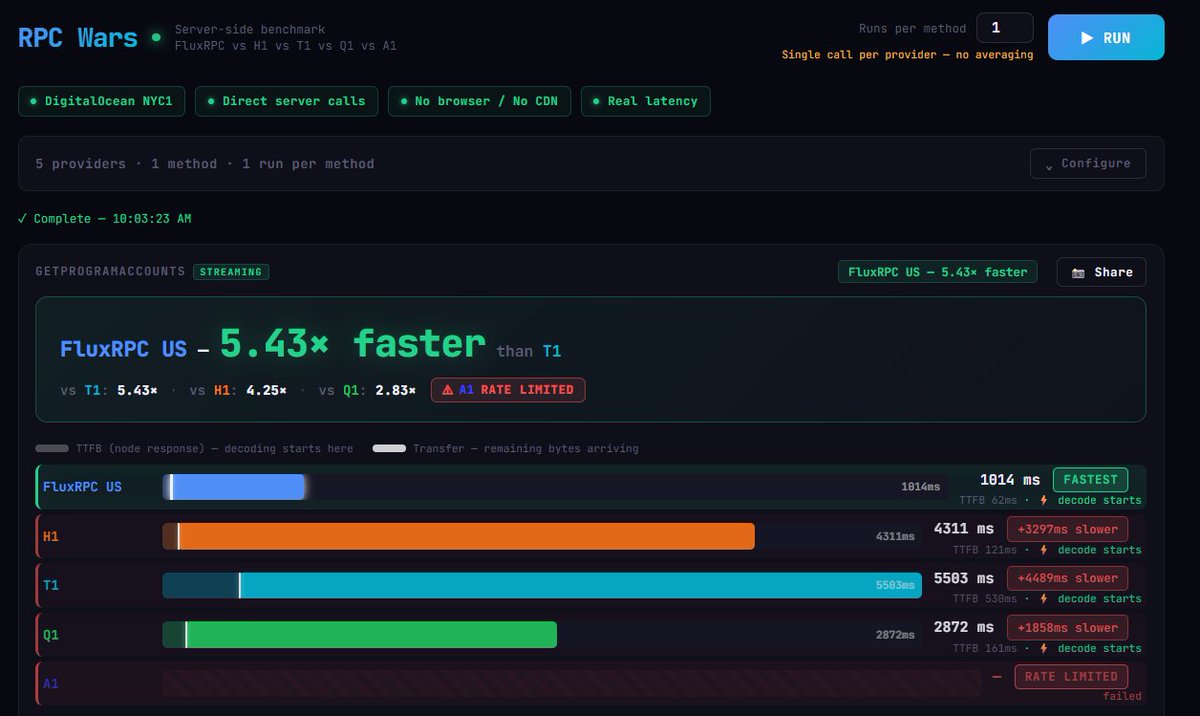Open the Configure dropdown
This screenshot has height=716, width=1200.
pos(1088,163)
